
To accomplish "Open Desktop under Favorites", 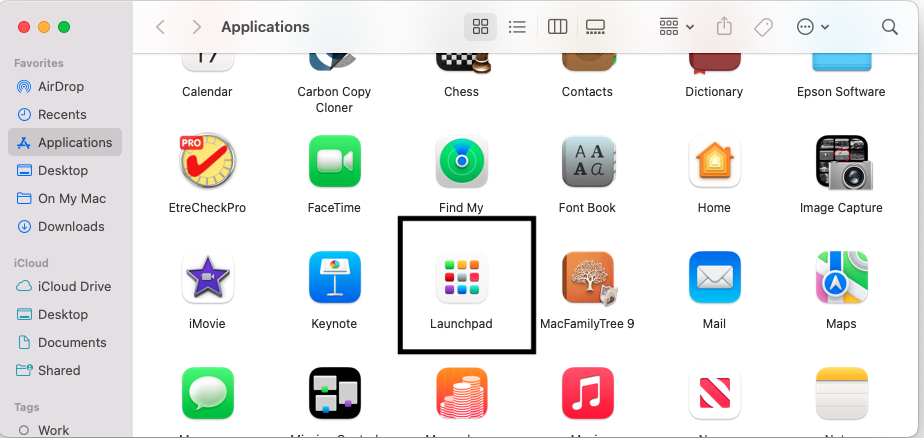I will coord(65,170).
